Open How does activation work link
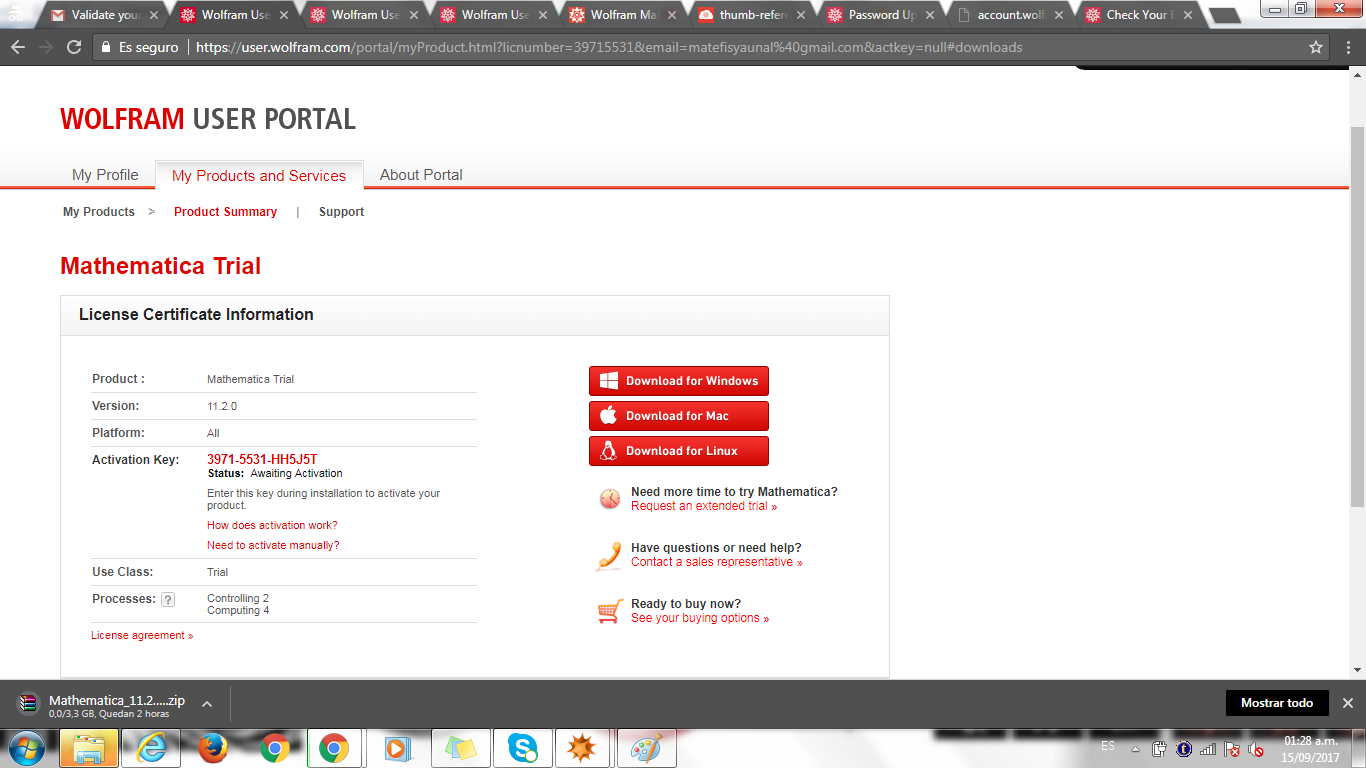This screenshot has width=1366, height=768. pyautogui.click(x=272, y=525)
